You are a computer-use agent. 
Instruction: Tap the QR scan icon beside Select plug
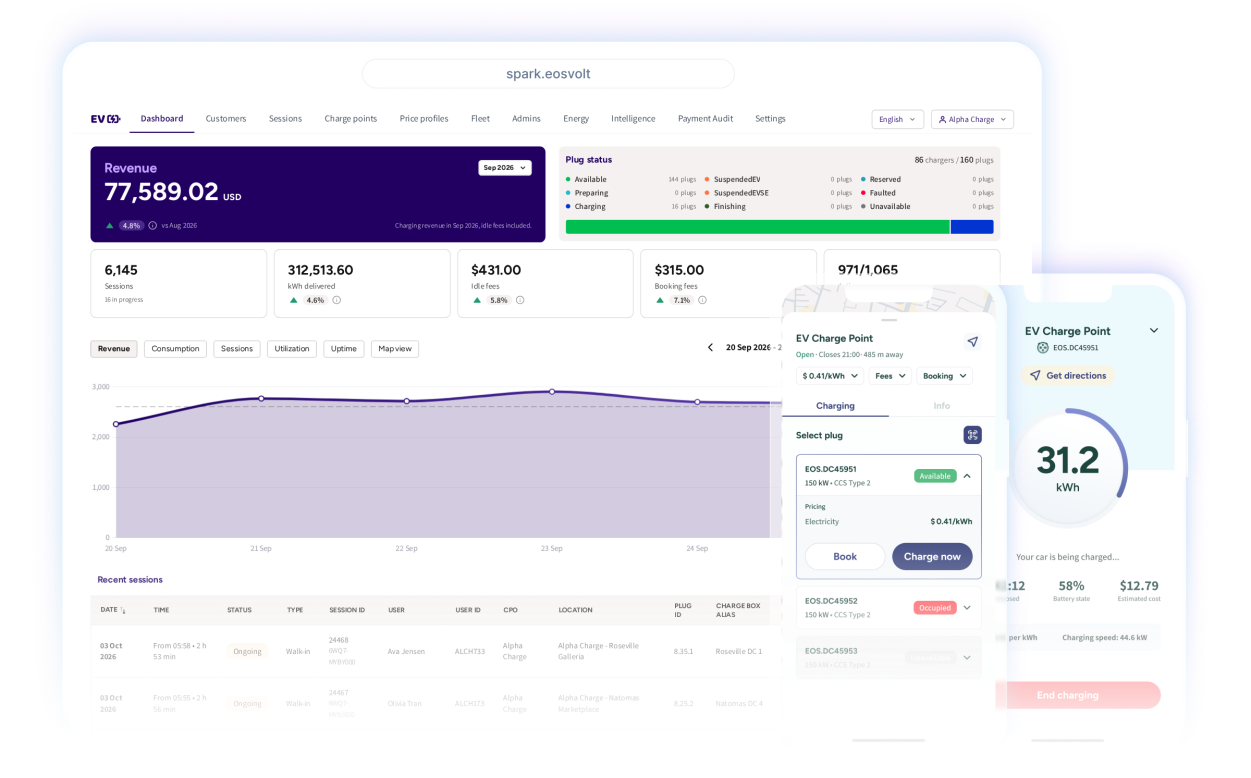(x=972, y=435)
